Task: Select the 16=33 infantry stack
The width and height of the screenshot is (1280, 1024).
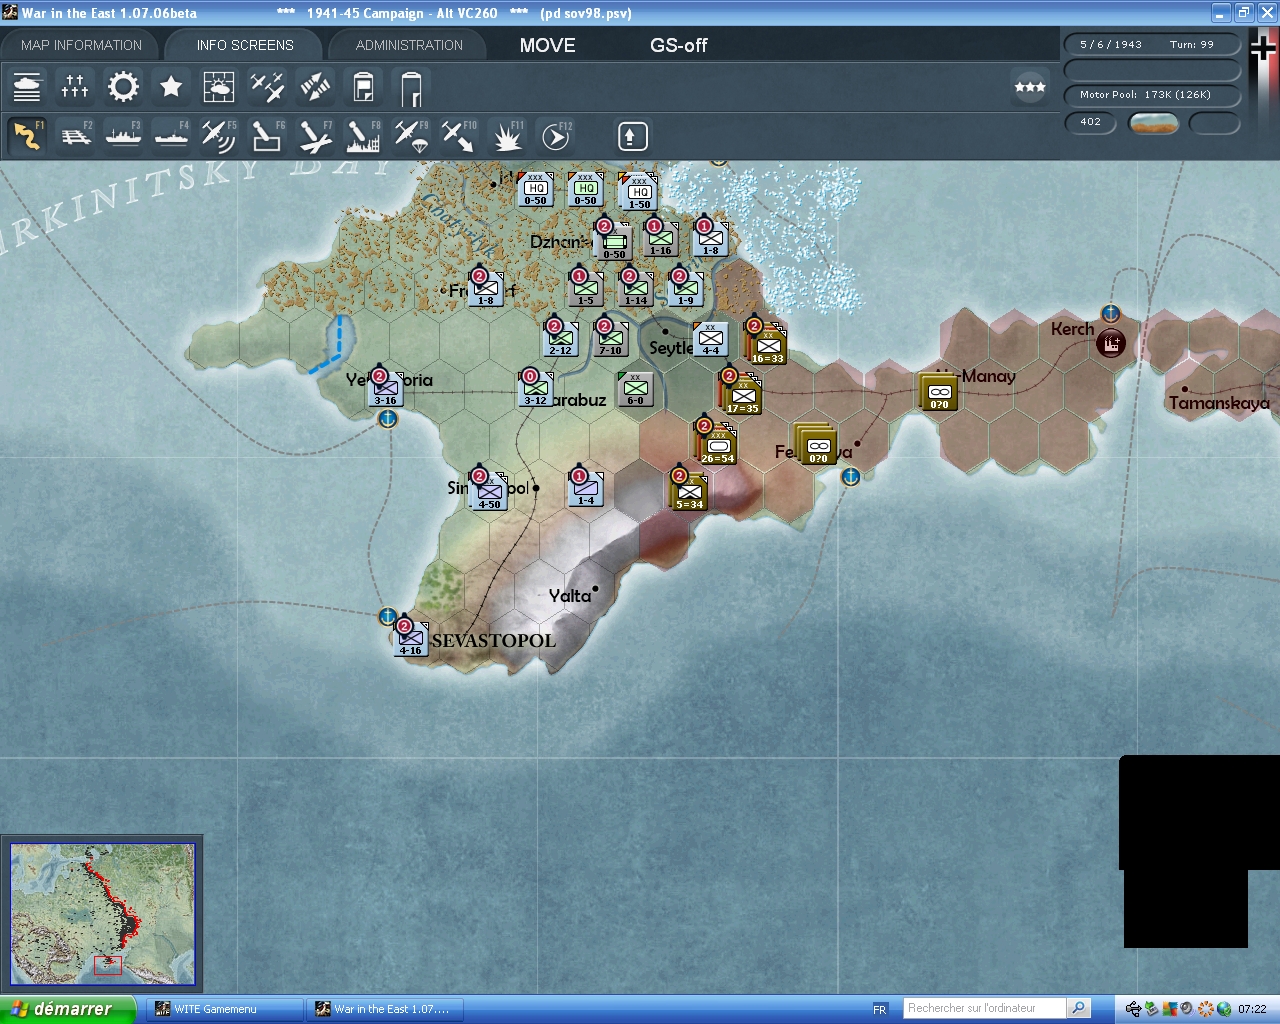Action: click(x=767, y=344)
